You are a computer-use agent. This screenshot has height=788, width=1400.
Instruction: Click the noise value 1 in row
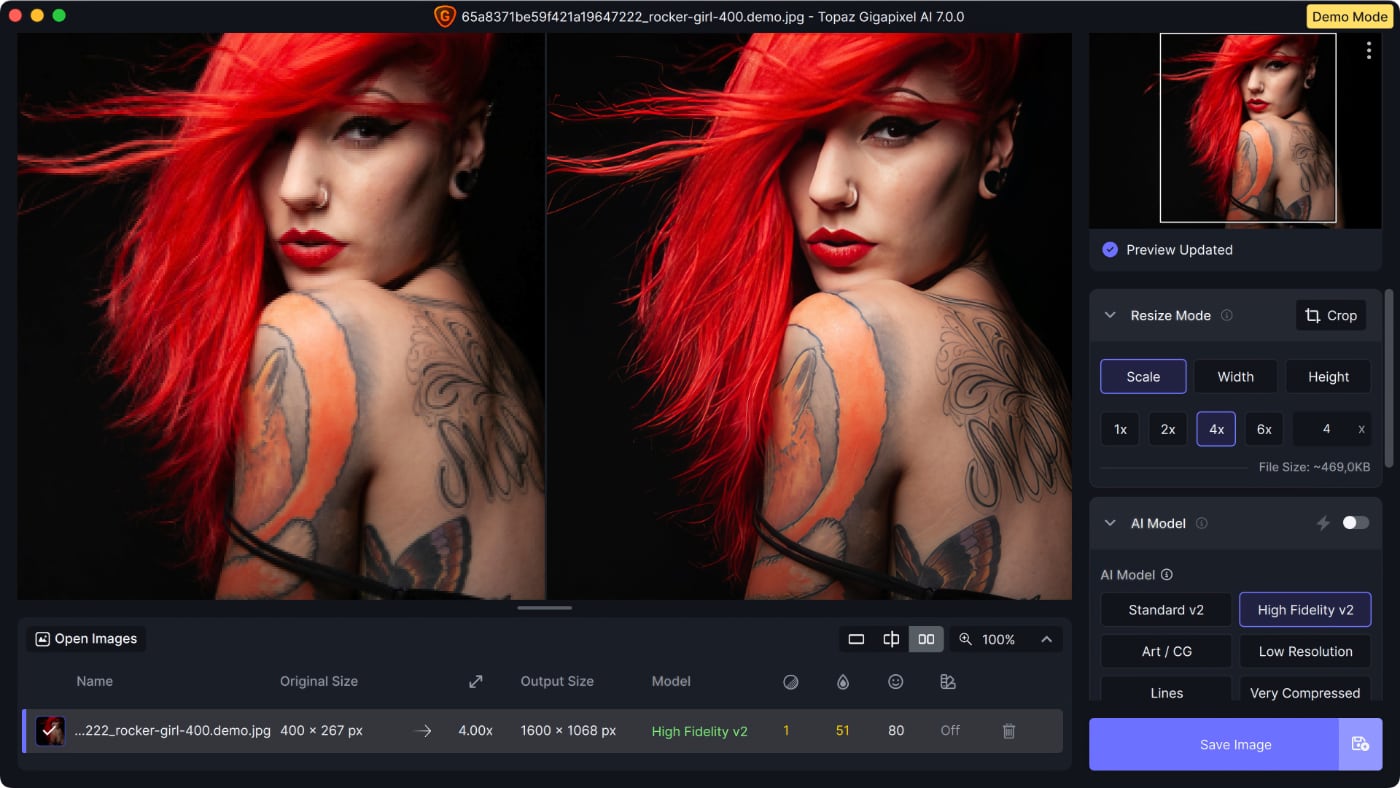coord(786,731)
